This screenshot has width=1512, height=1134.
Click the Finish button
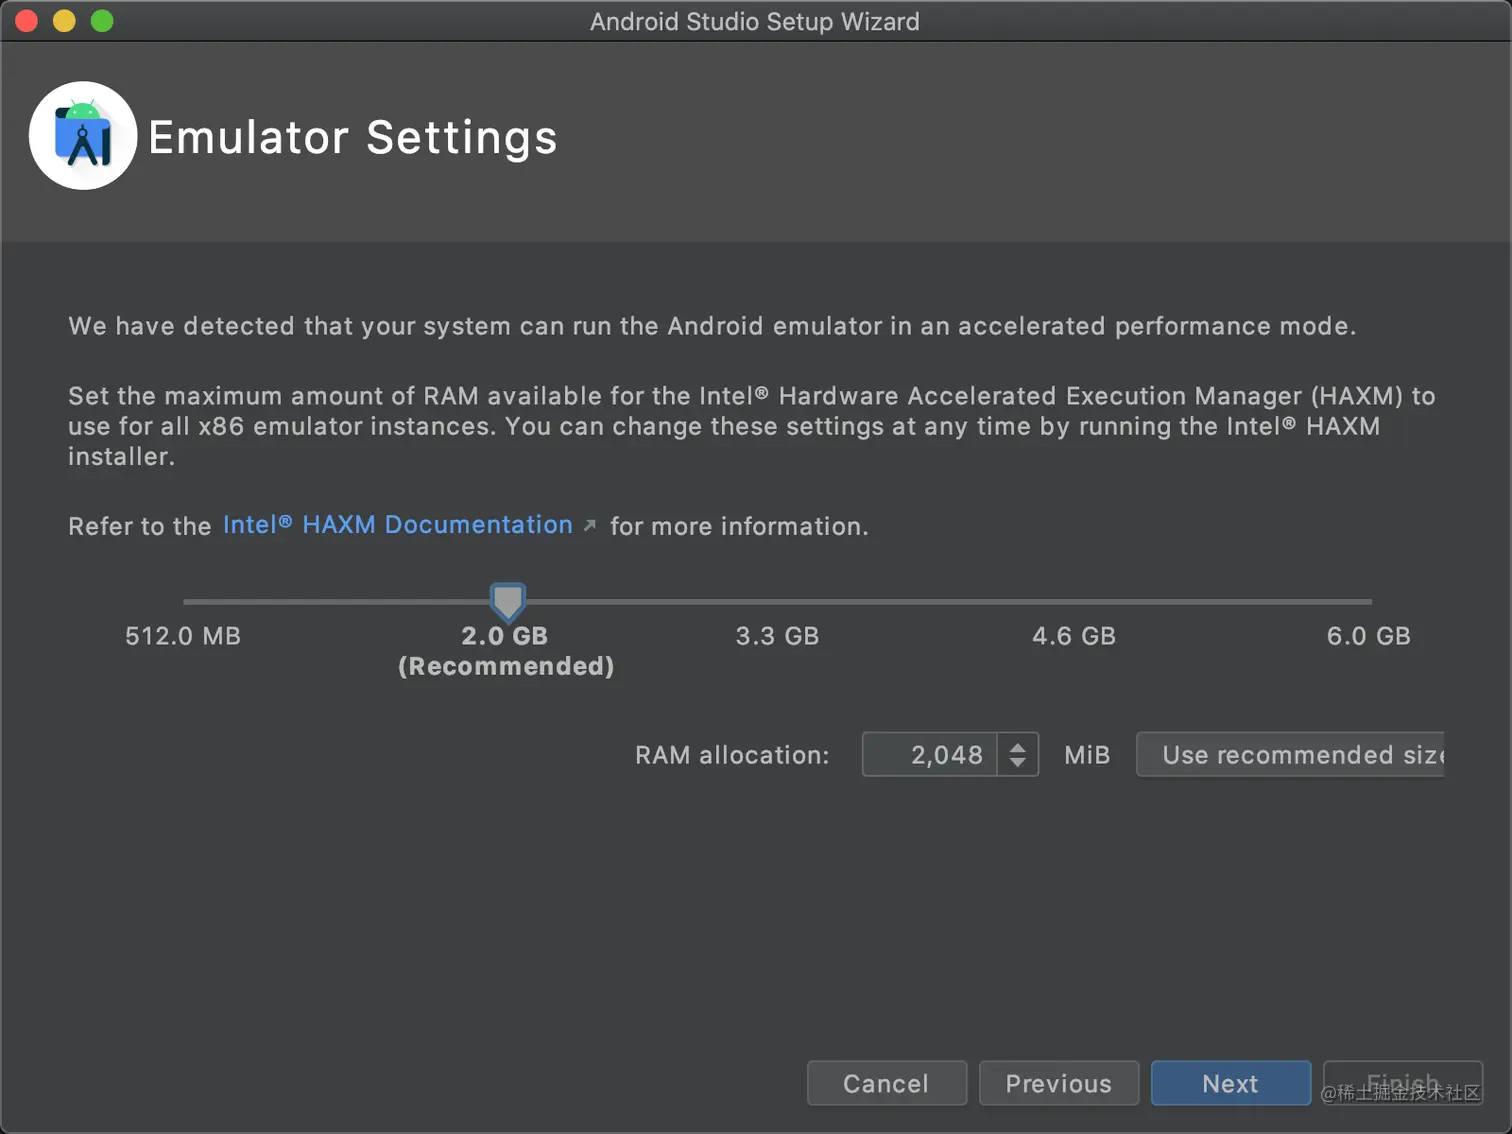coord(1402,1083)
